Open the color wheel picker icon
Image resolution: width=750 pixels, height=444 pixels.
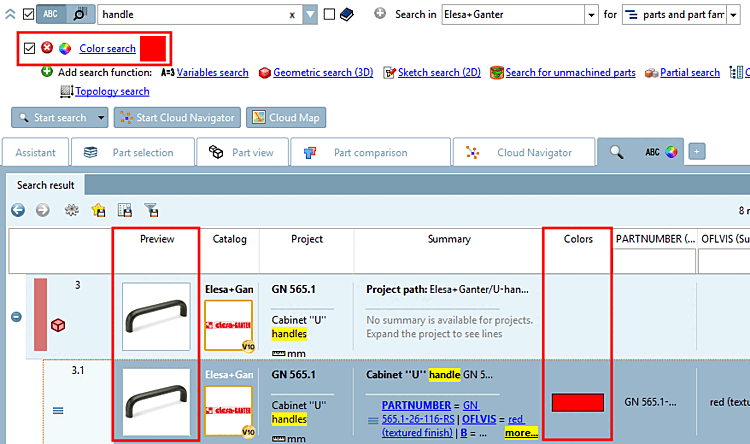(x=65, y=48)
